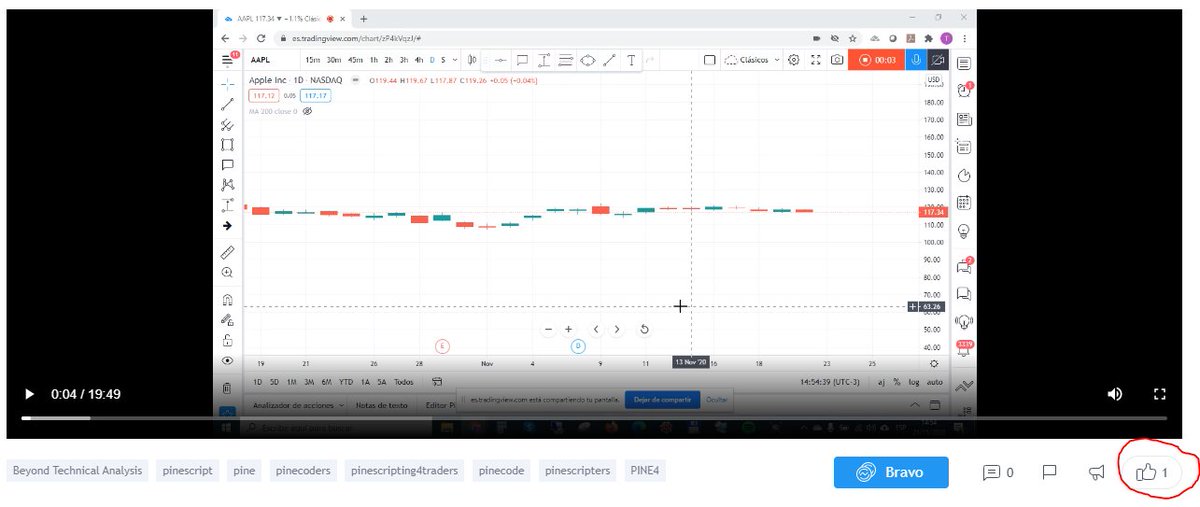The width and height of the screenshot is (1200, 507).
Task: Select the 30m timeframe
Action: click(x=334, y=59)
